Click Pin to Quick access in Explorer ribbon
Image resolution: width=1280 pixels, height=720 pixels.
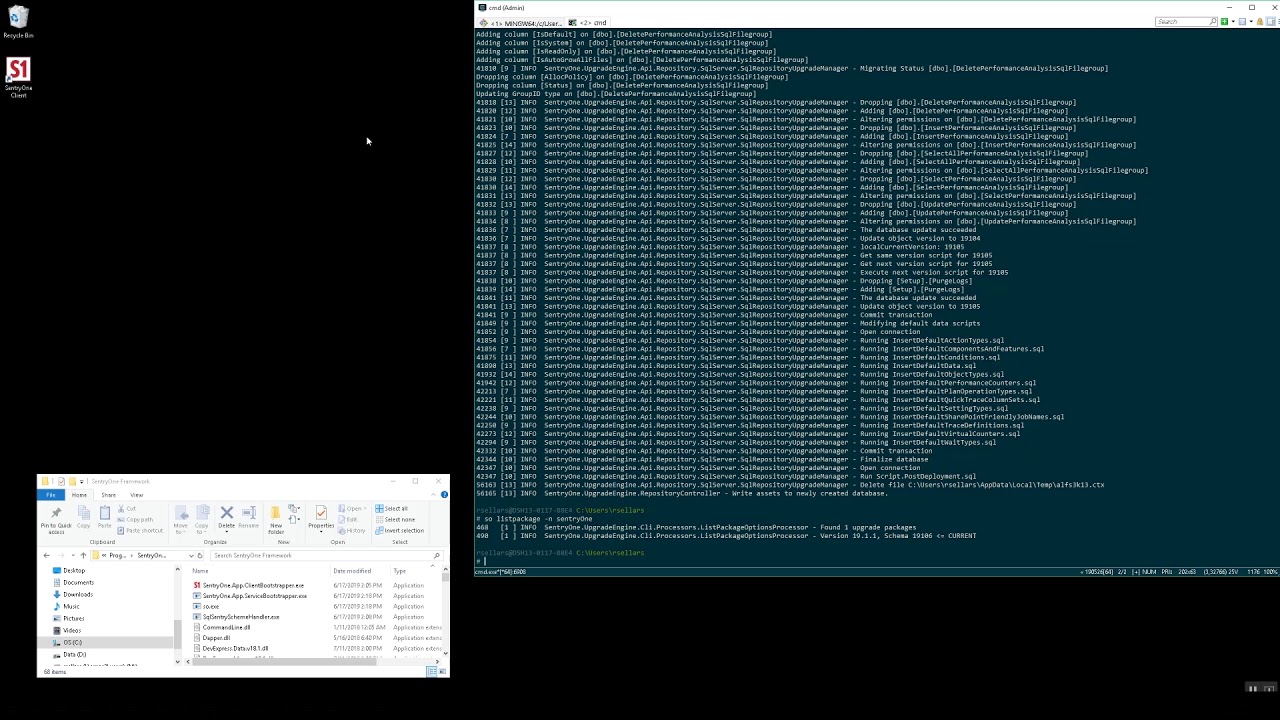point(56,520)
